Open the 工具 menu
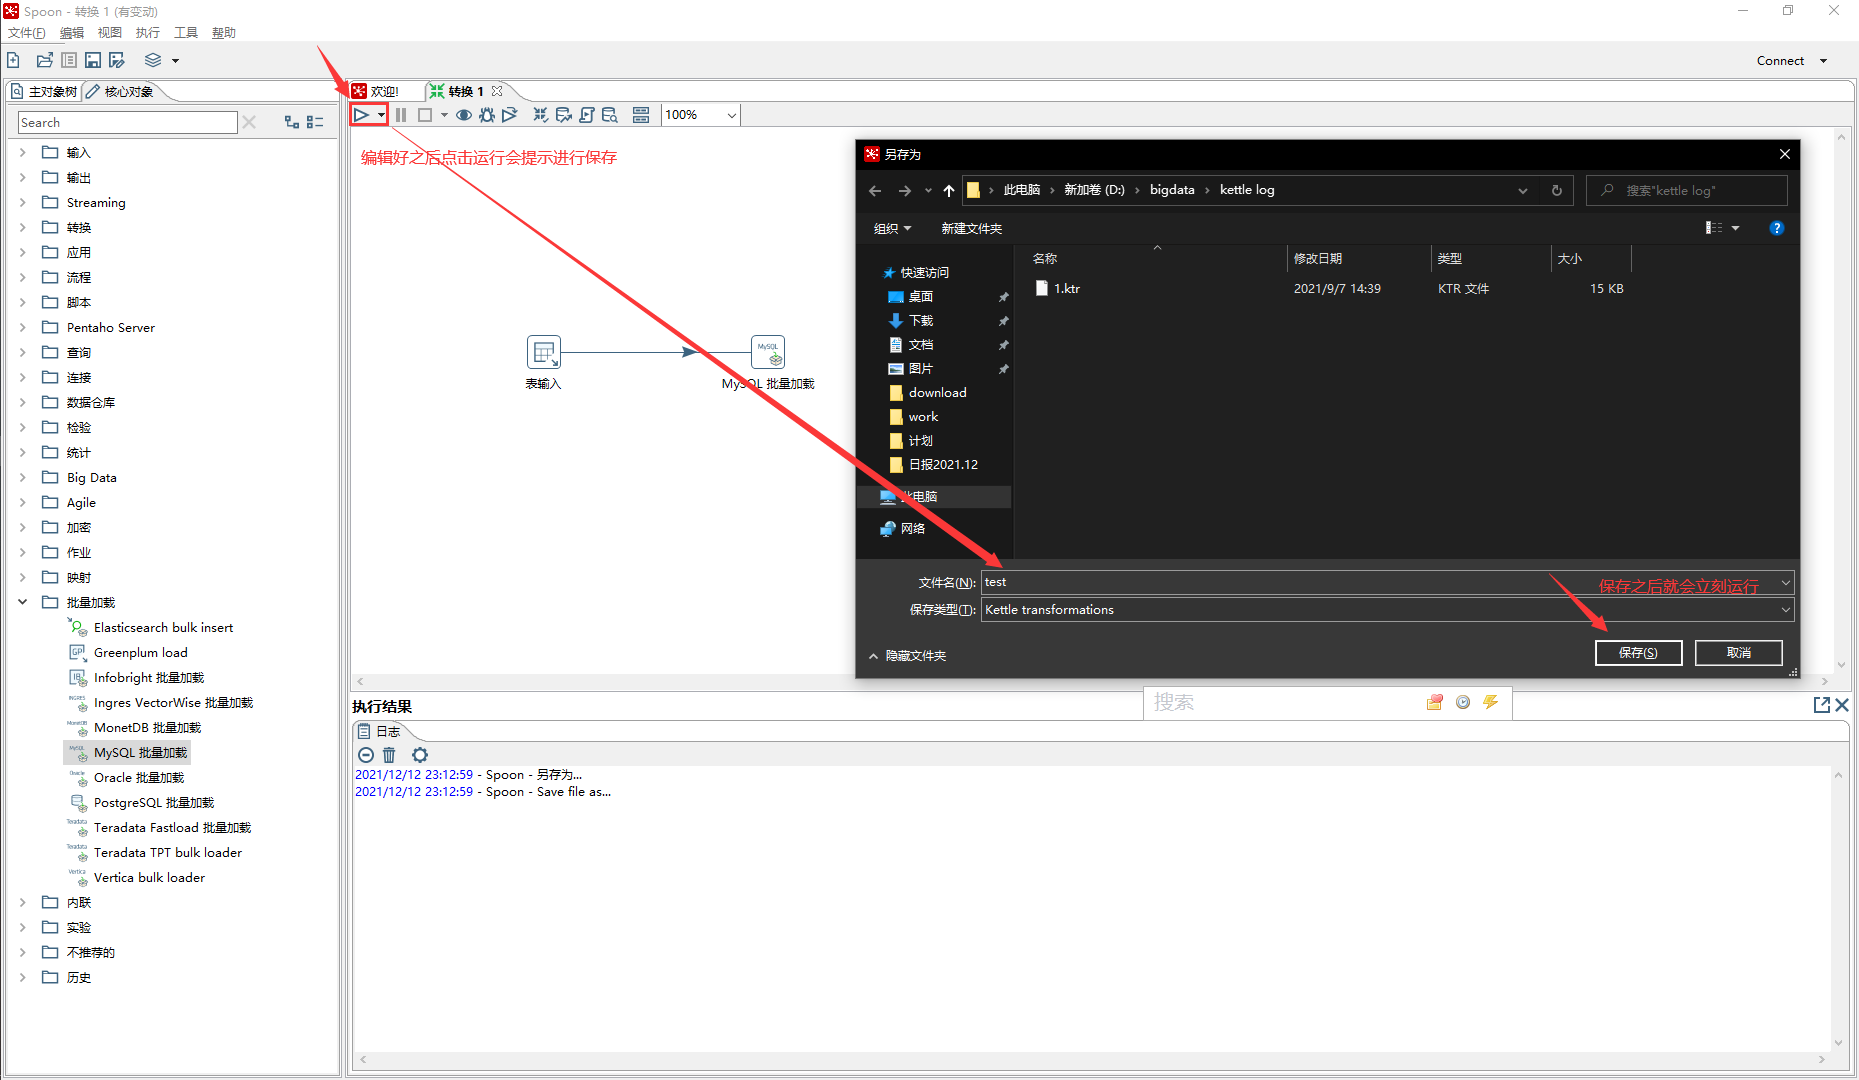The width and height of the screenshot is (1859, 1080). (x=186, y=33)
